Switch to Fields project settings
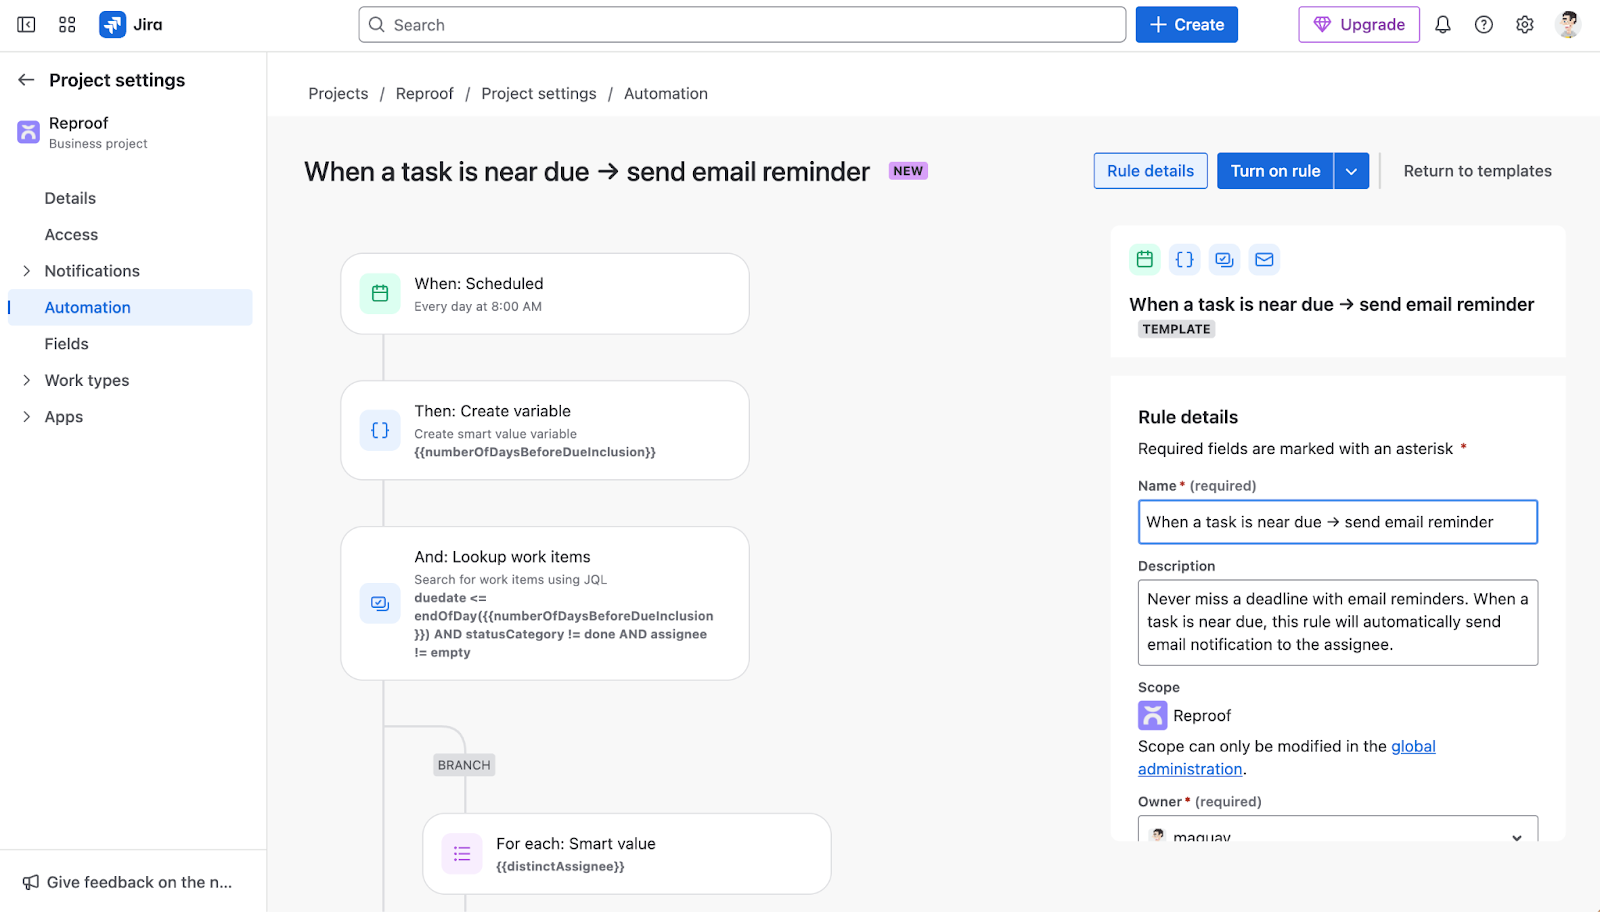1600x912 pixels. [66, 343]
